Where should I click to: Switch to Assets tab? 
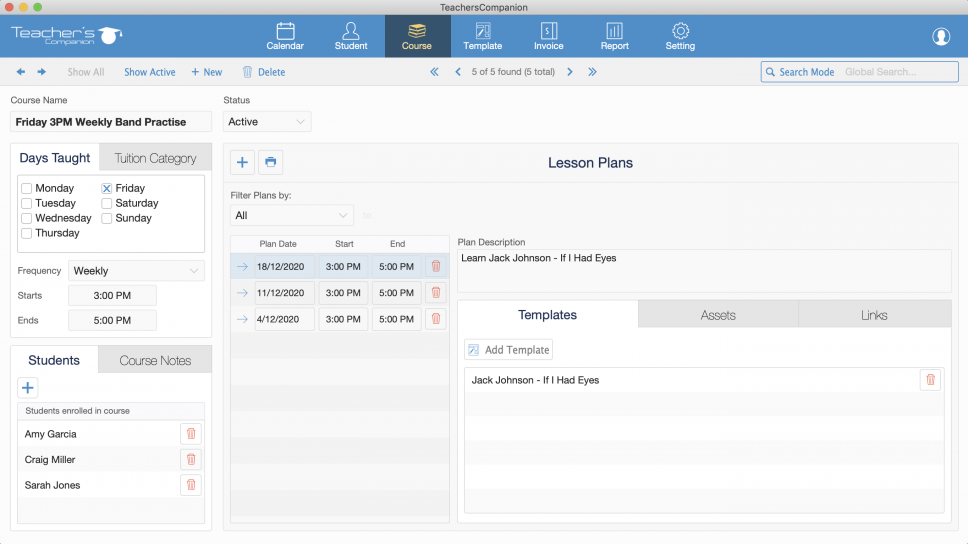tap(718, 315)
